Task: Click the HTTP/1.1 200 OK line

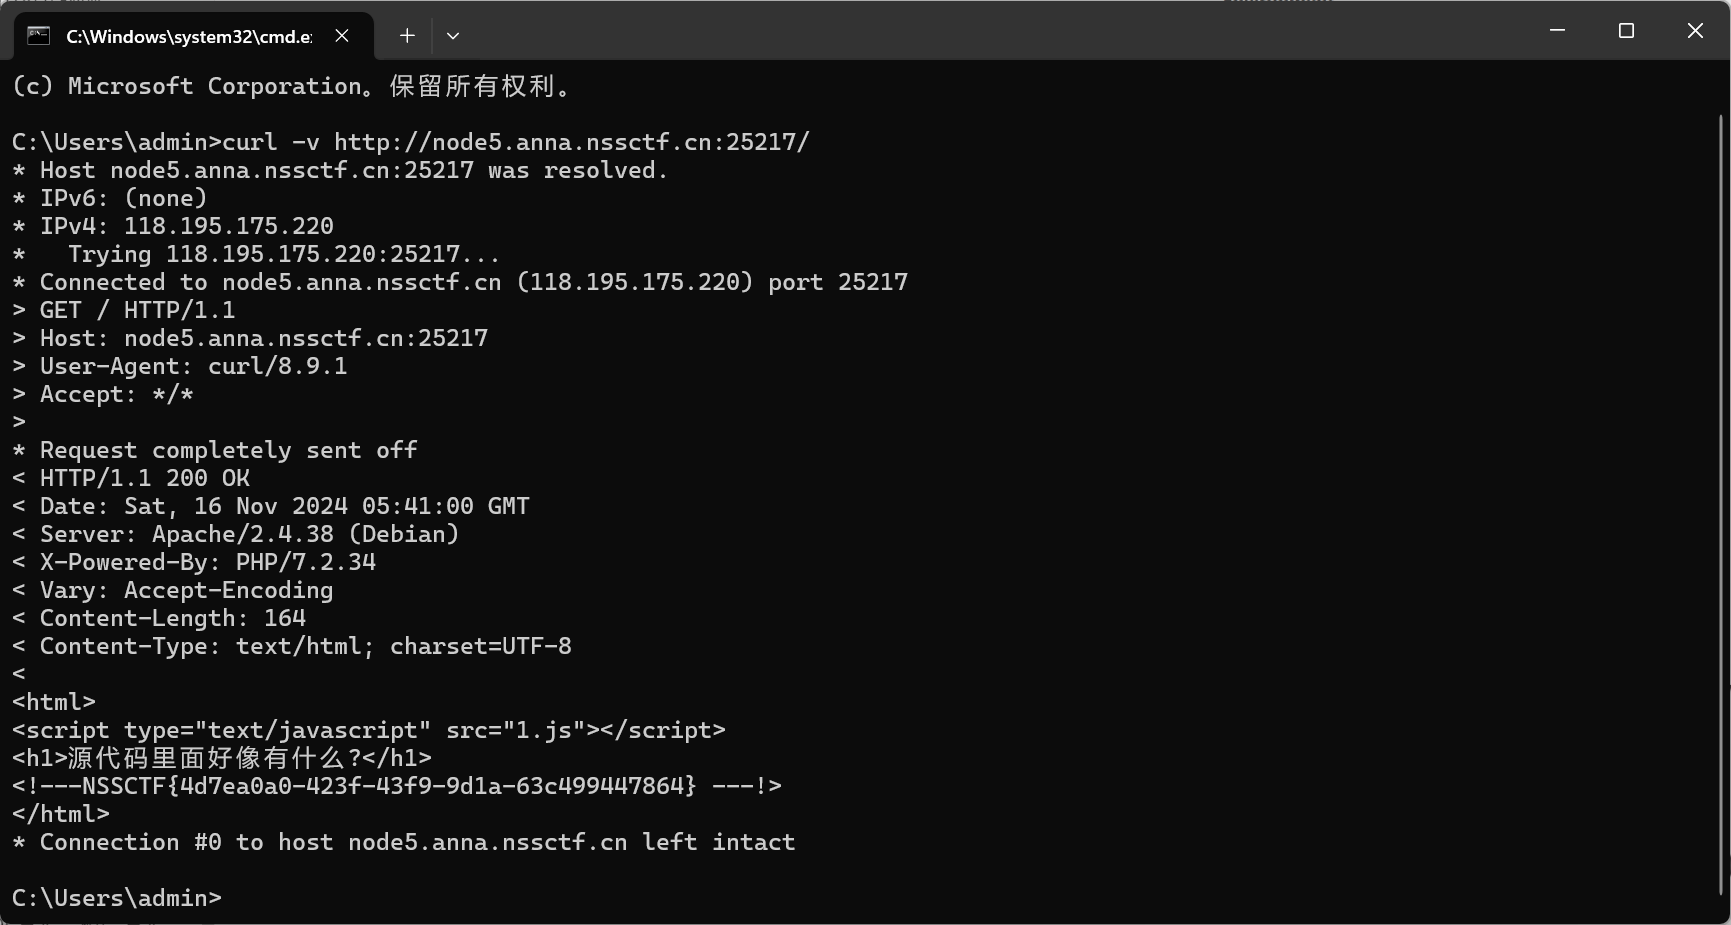Action: click(131, 478)
